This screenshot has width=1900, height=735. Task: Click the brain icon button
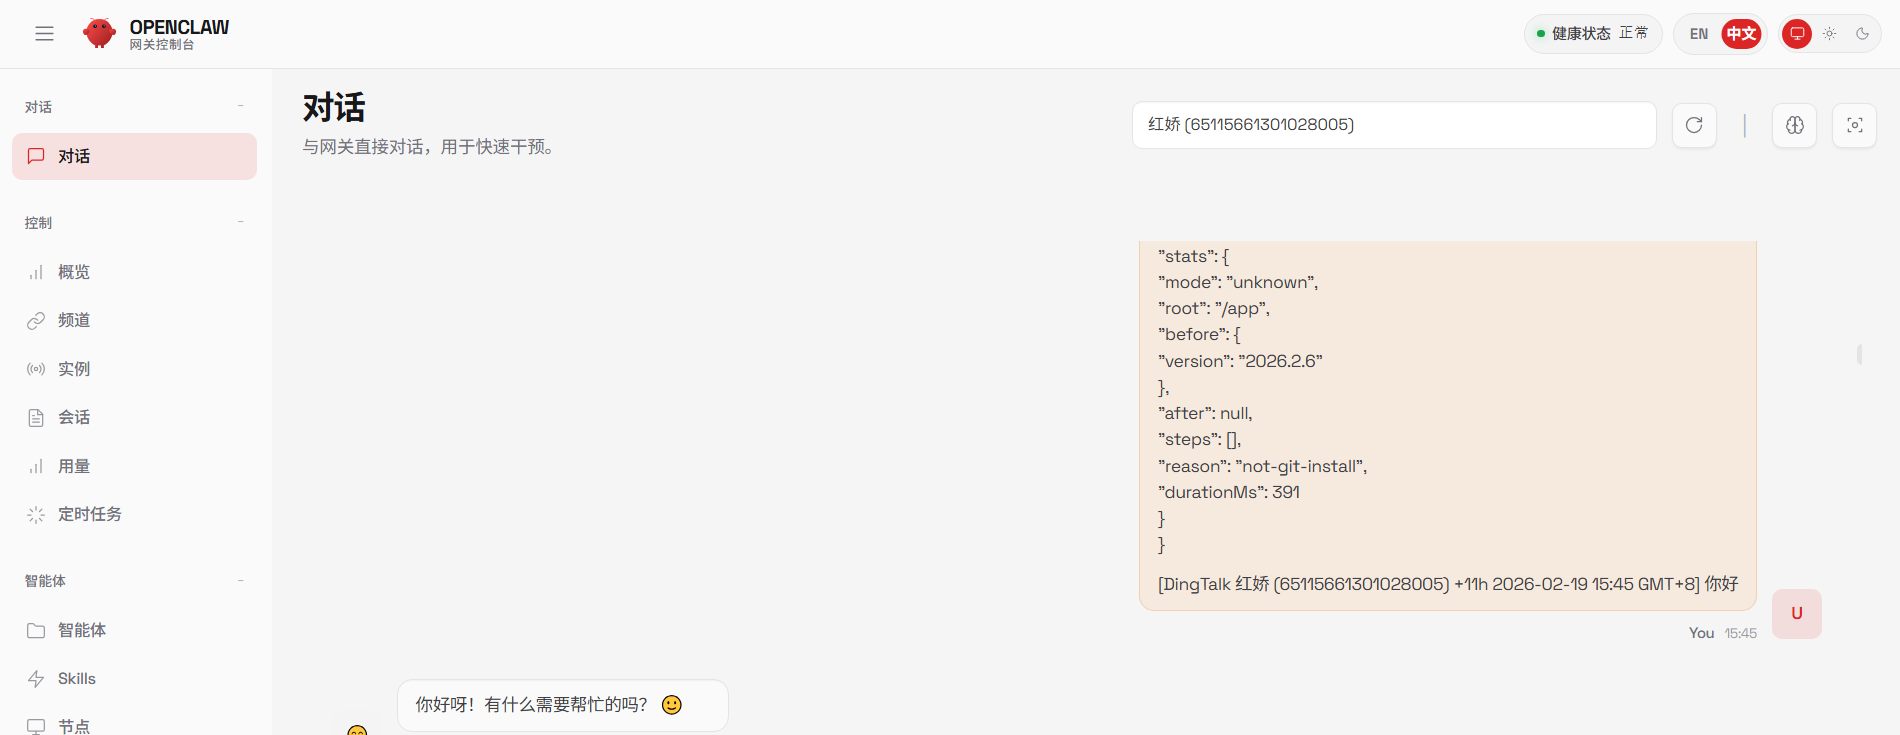pyautogui.click(x=1794, y=125)
